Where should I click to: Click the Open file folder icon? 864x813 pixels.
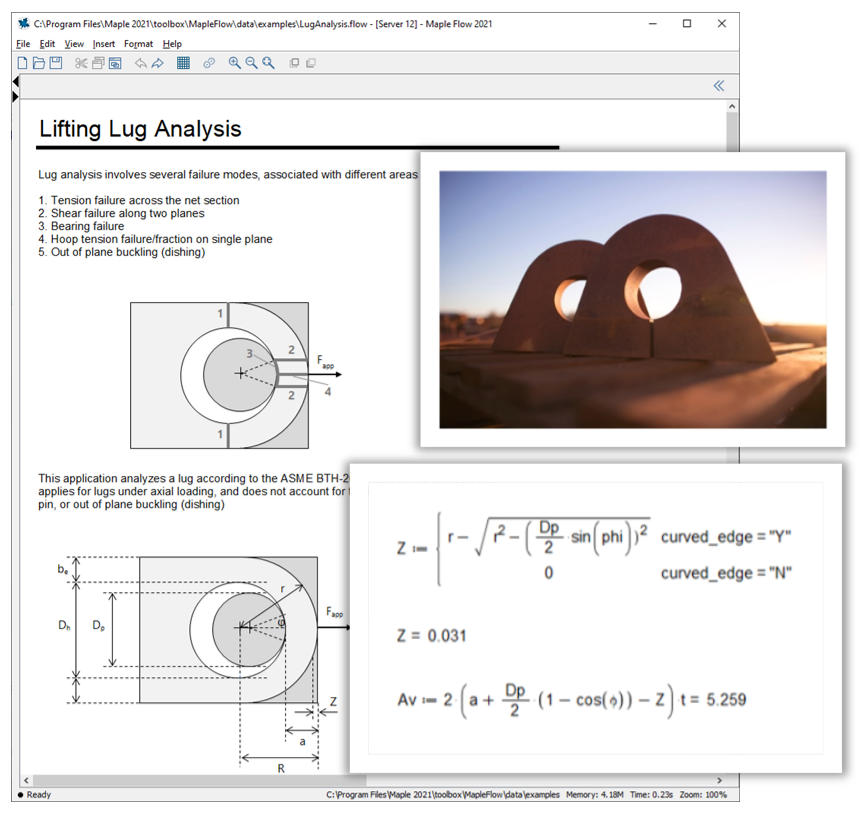(39, 63)
